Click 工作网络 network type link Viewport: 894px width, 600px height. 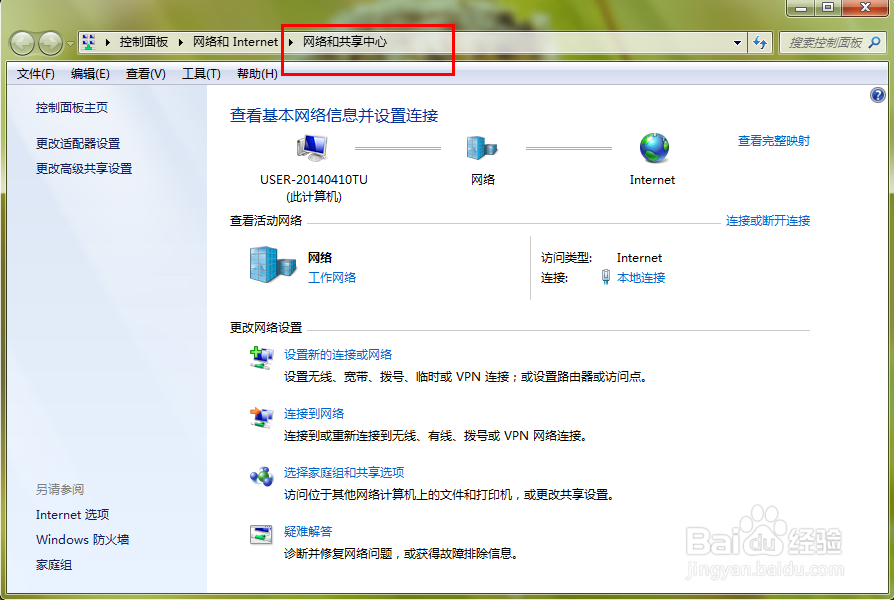click(x=332, y=278)
